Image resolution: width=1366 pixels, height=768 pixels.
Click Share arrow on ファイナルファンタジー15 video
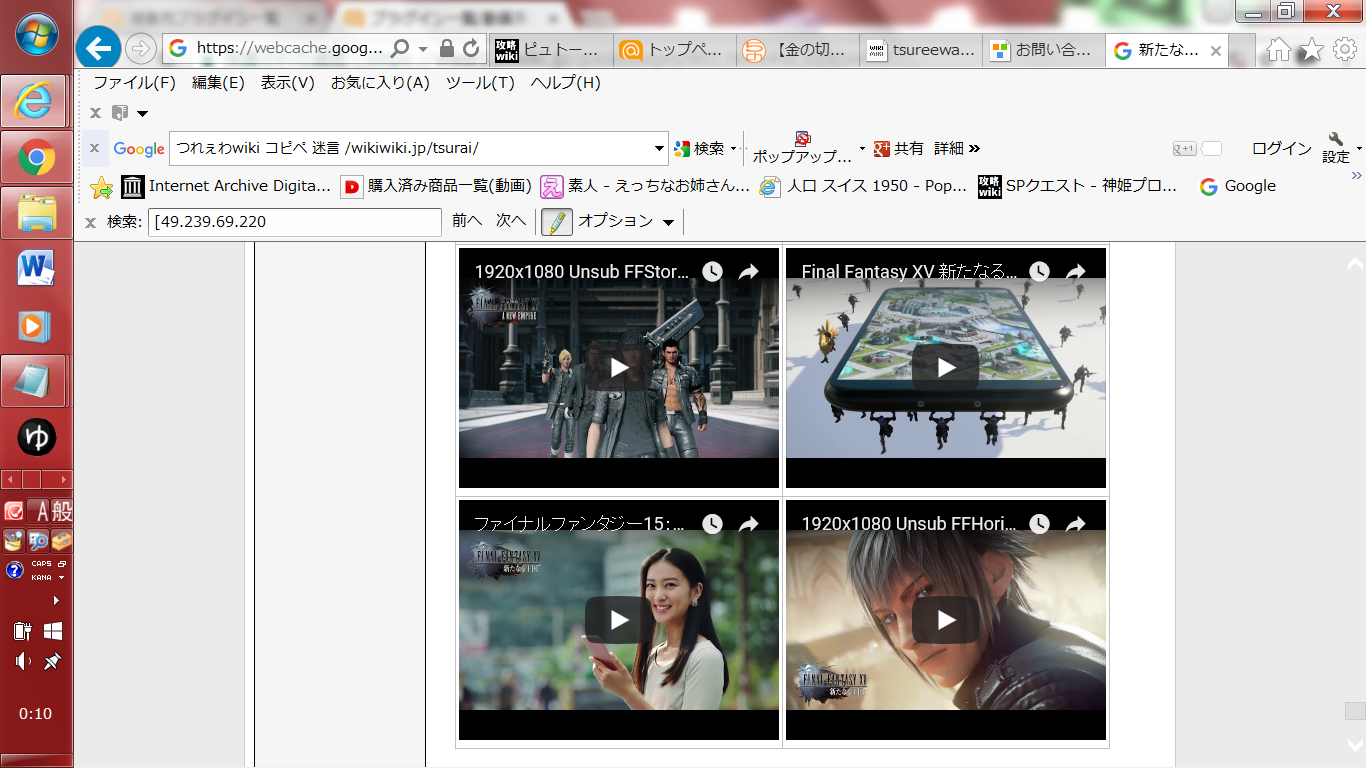[x=748, y=523]
